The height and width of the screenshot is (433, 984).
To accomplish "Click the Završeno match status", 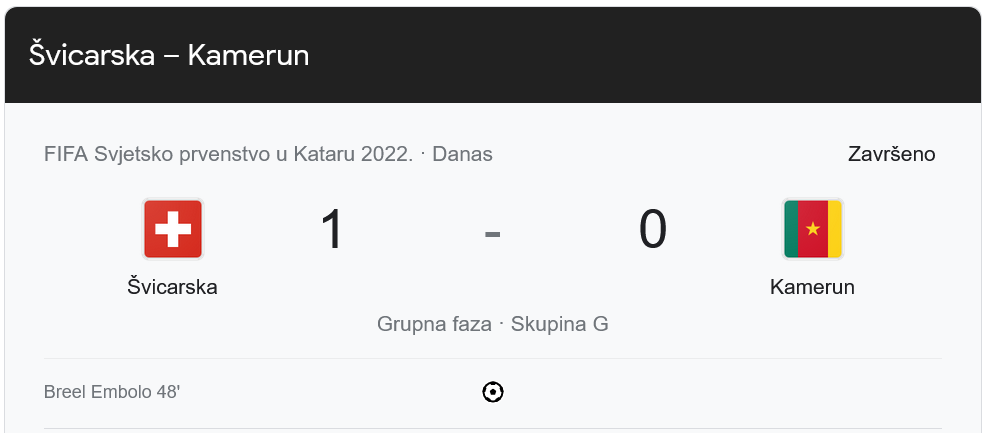I will click(x=891, y=154).
